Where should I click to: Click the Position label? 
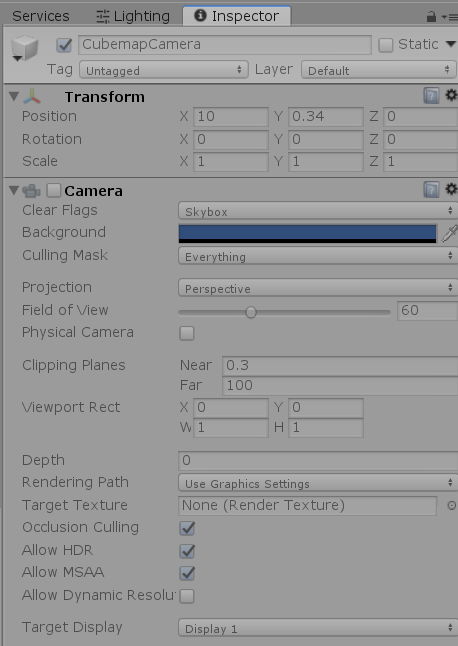tap(49, 117)
